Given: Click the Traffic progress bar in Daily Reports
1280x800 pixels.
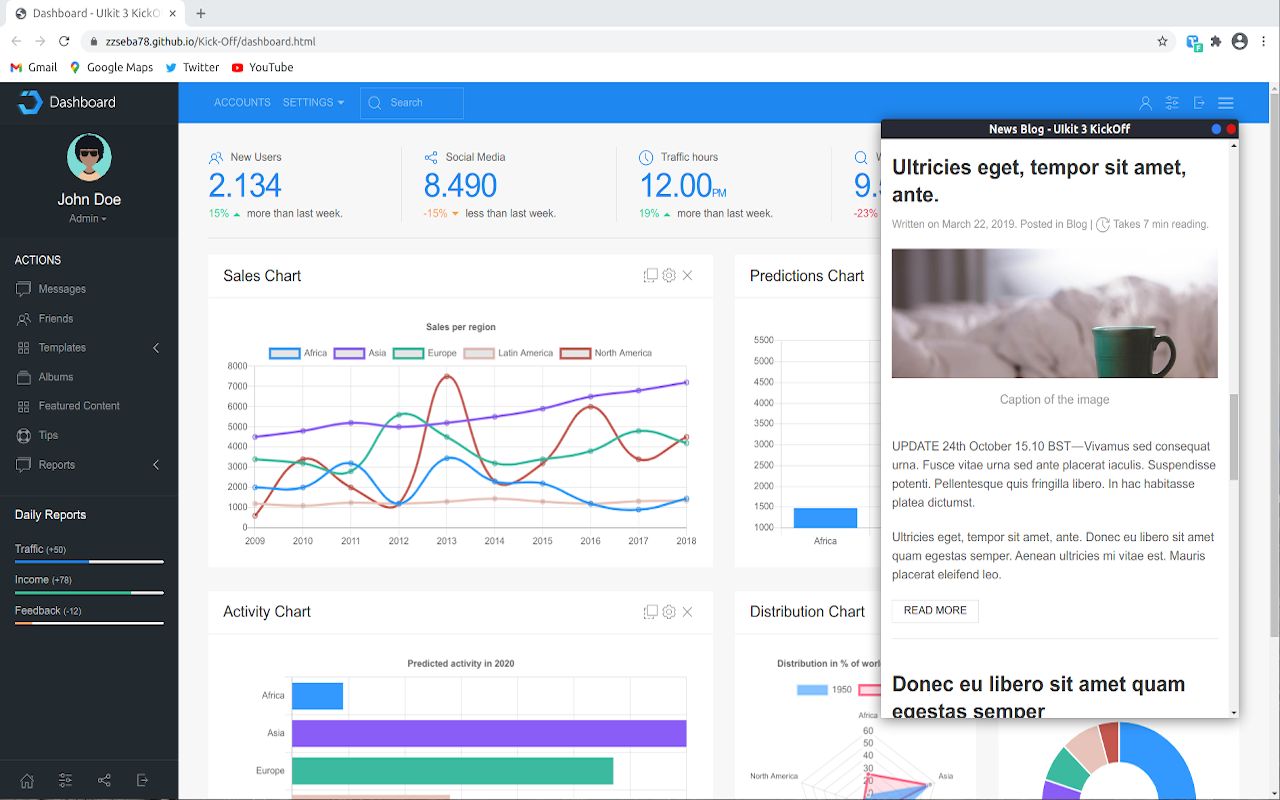Looking at the screenshot, I should click(x=88, y=562).
